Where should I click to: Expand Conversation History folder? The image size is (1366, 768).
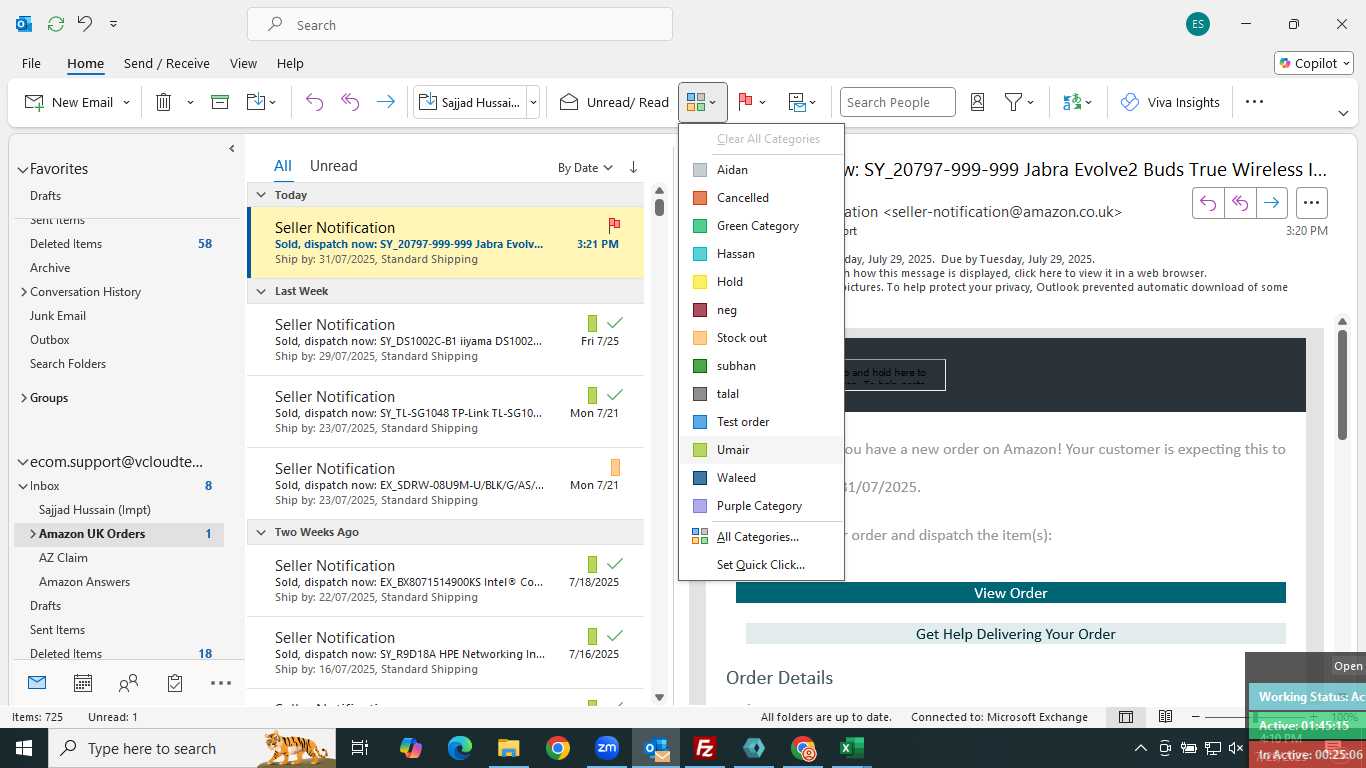[x=23, y=292]
